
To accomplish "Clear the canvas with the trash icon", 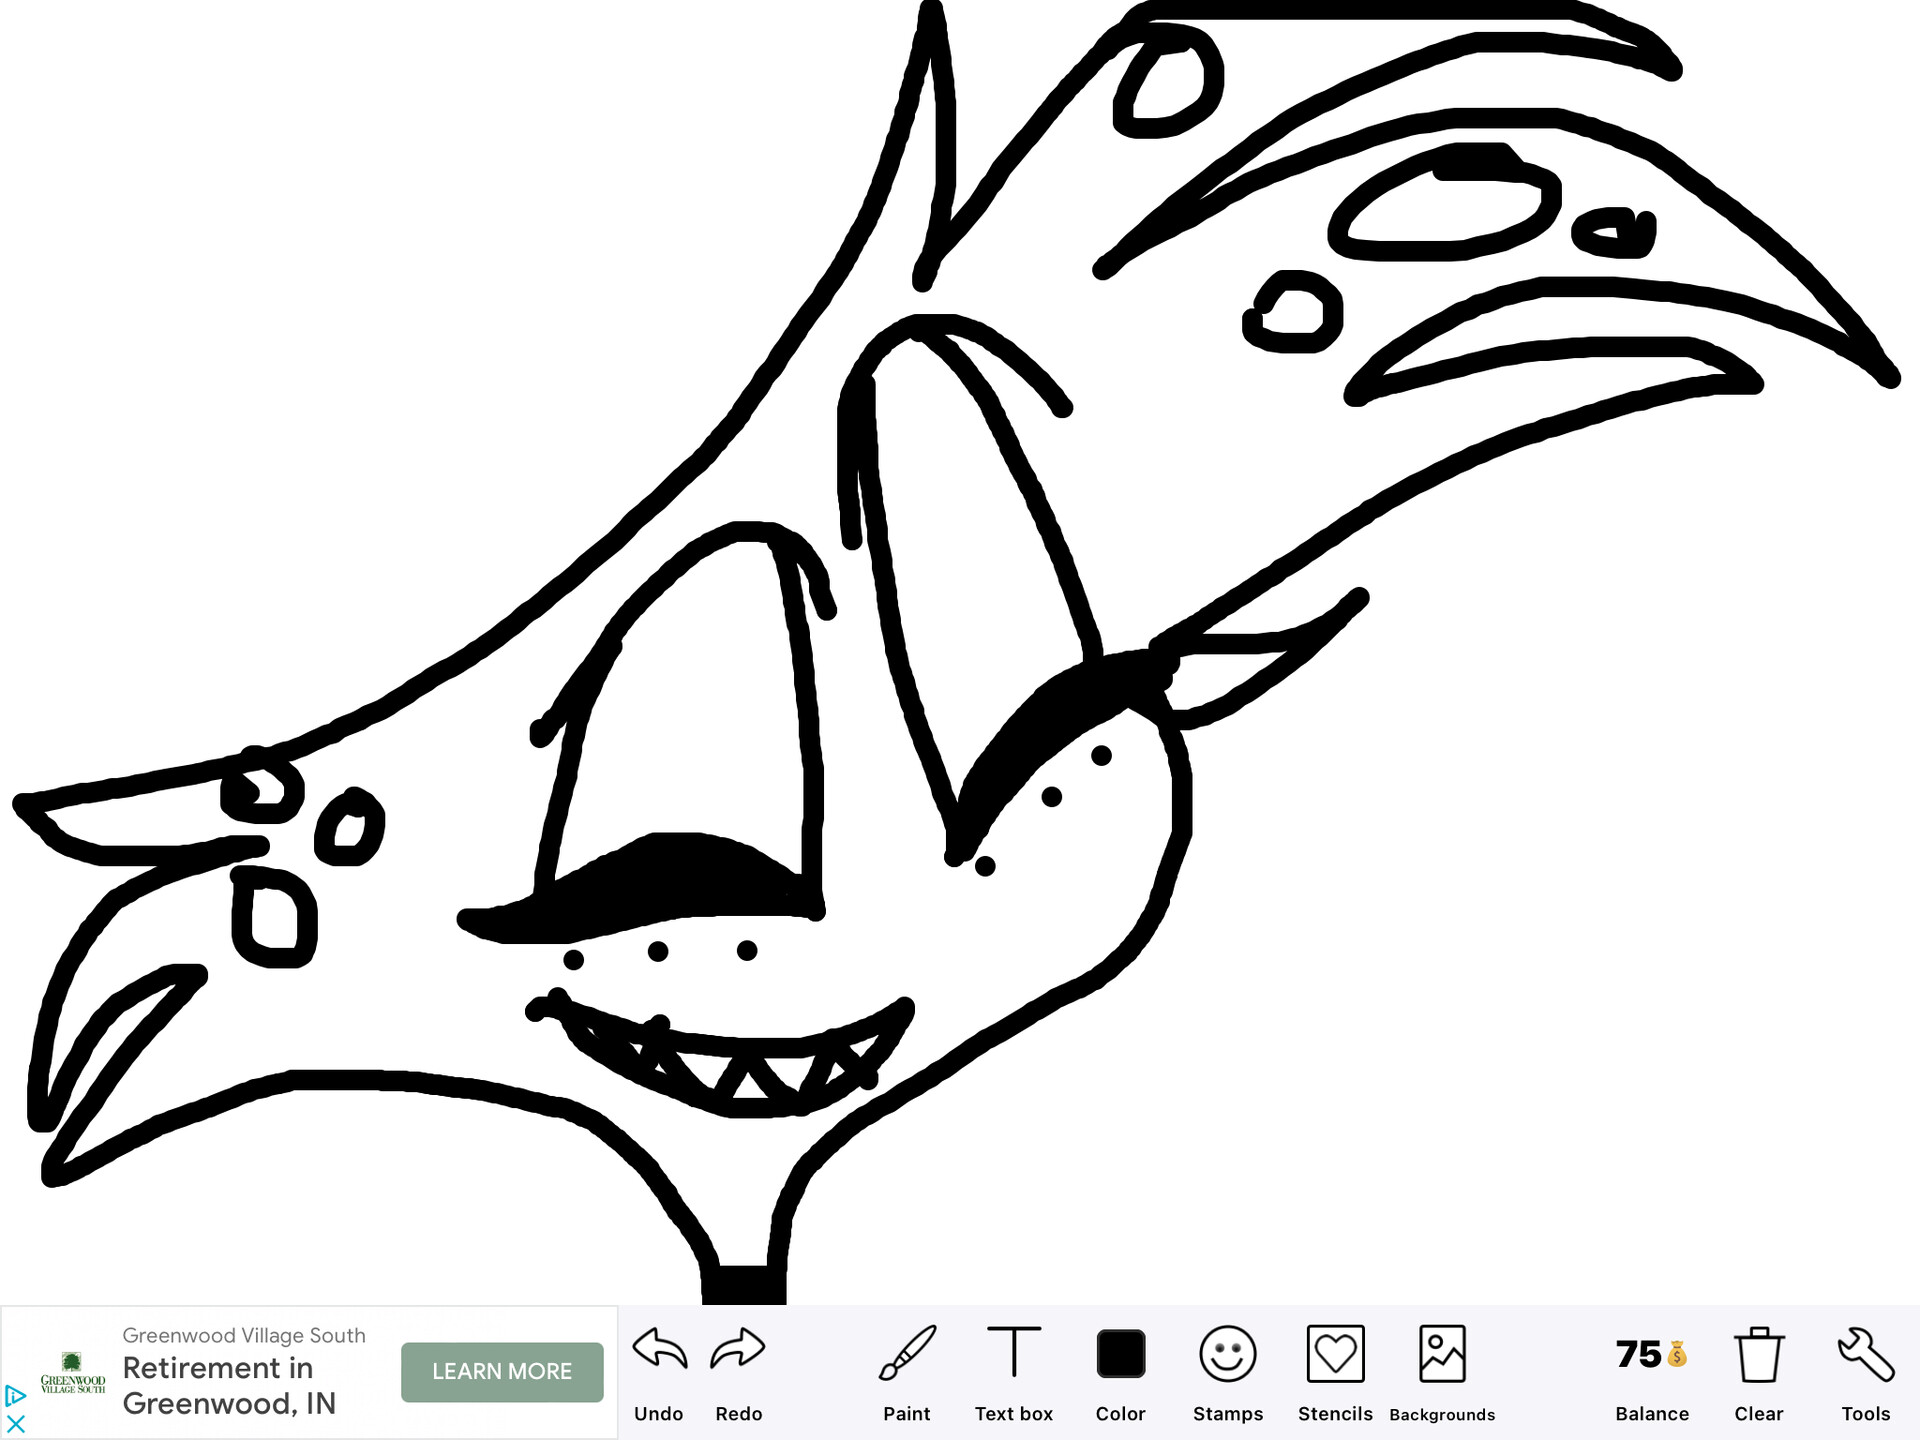I will (1758, 1355).
